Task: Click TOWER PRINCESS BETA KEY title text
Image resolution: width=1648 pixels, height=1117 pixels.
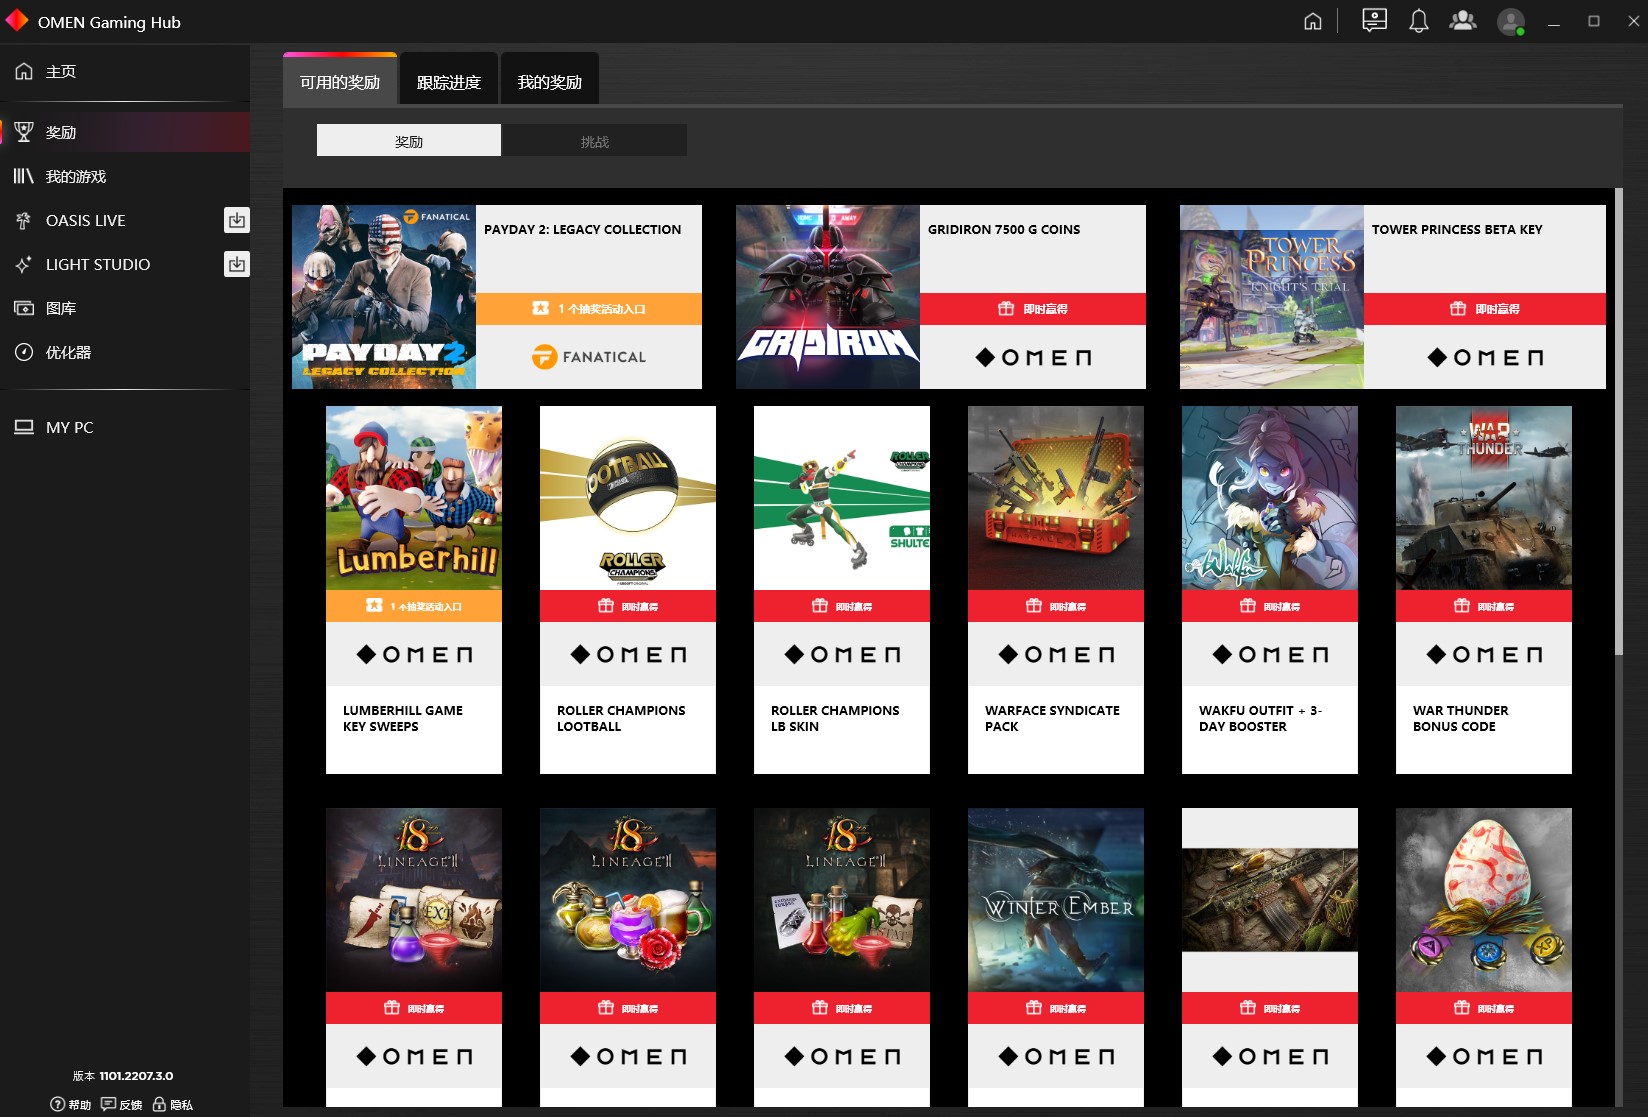Action: 1457,229
